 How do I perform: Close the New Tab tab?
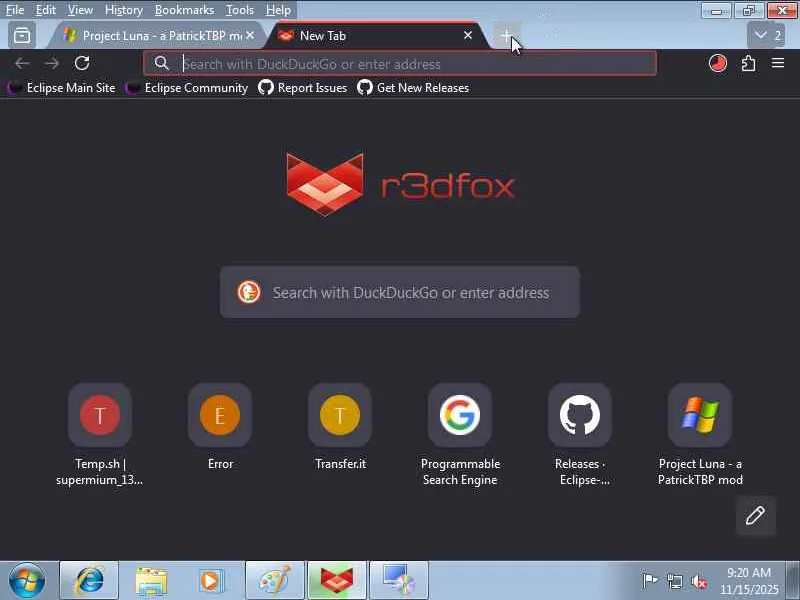coord(468,35)
